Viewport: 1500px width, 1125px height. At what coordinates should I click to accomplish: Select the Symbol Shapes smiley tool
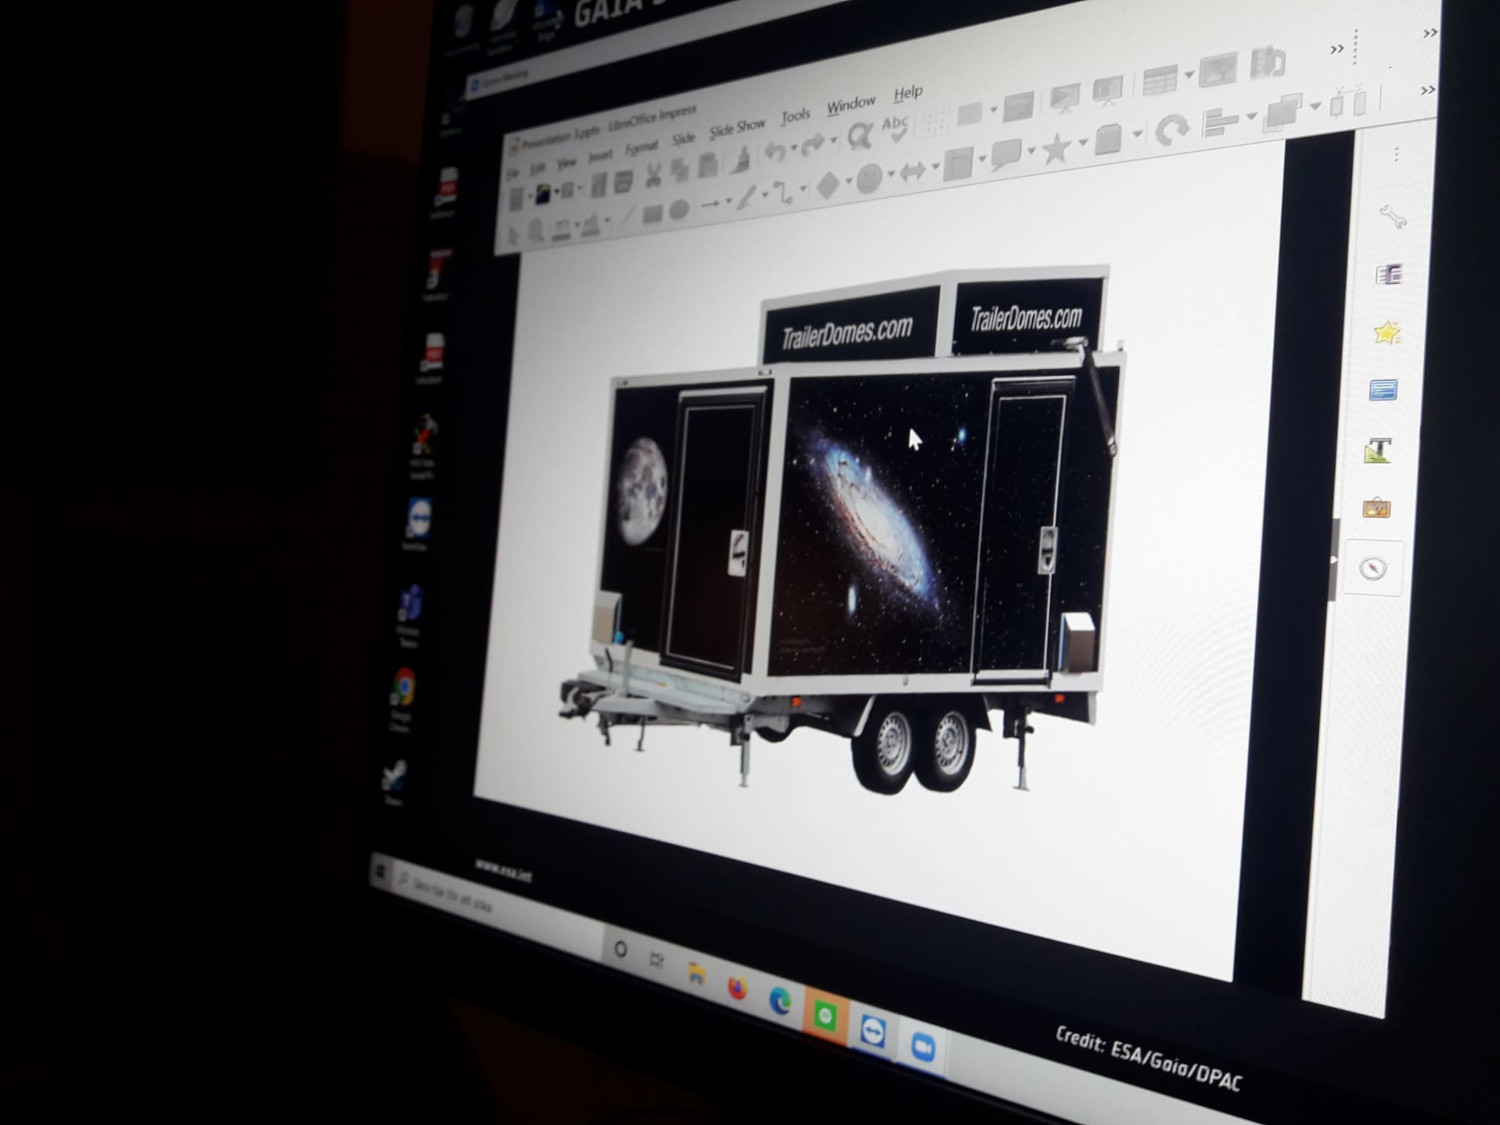869,178
